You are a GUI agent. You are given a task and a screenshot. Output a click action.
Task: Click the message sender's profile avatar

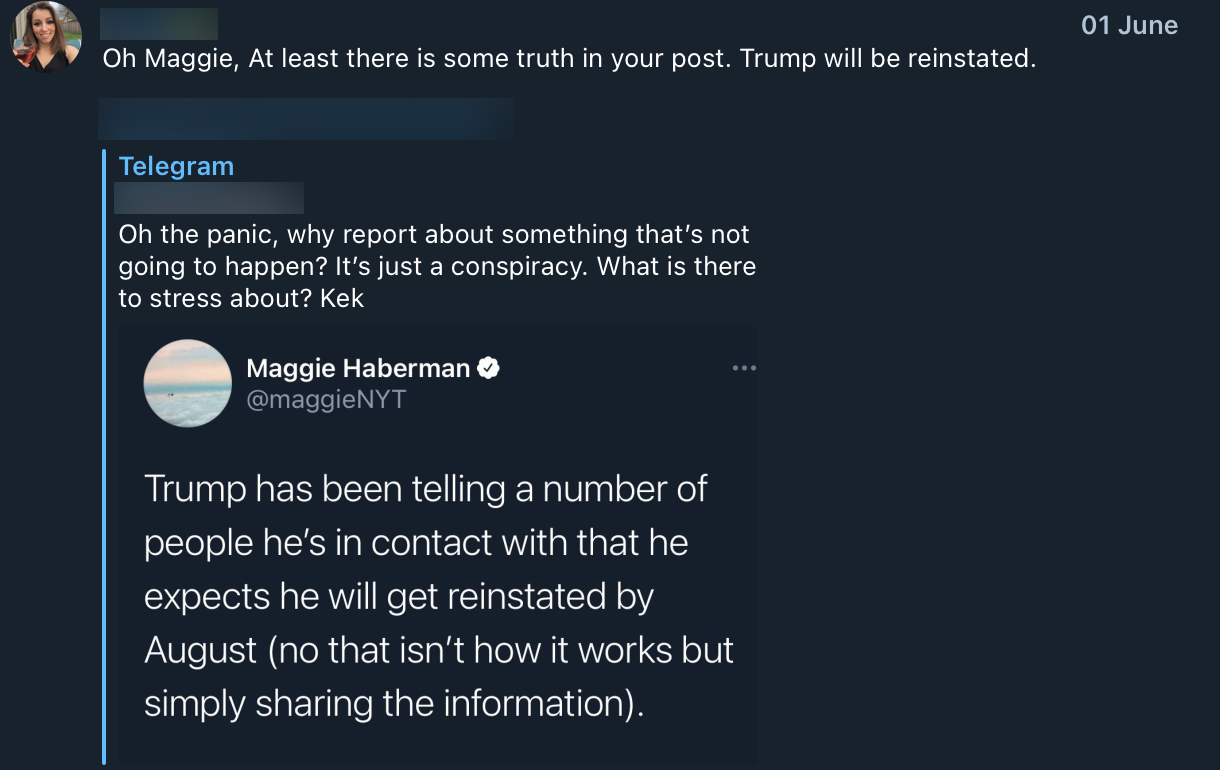pyautogui.click(x=46, y=37)
